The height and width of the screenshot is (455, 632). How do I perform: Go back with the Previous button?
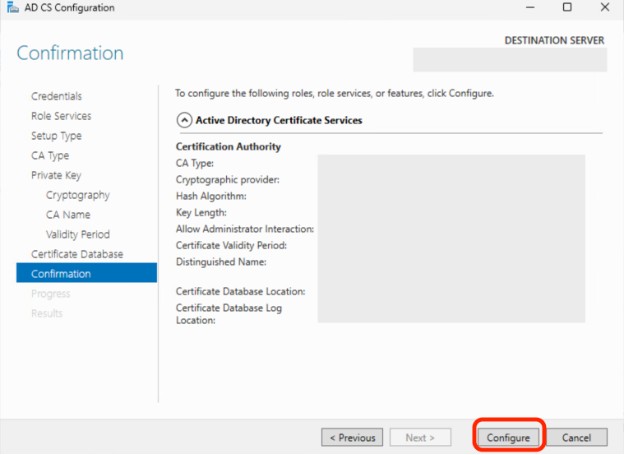click(x=351, y=437)
